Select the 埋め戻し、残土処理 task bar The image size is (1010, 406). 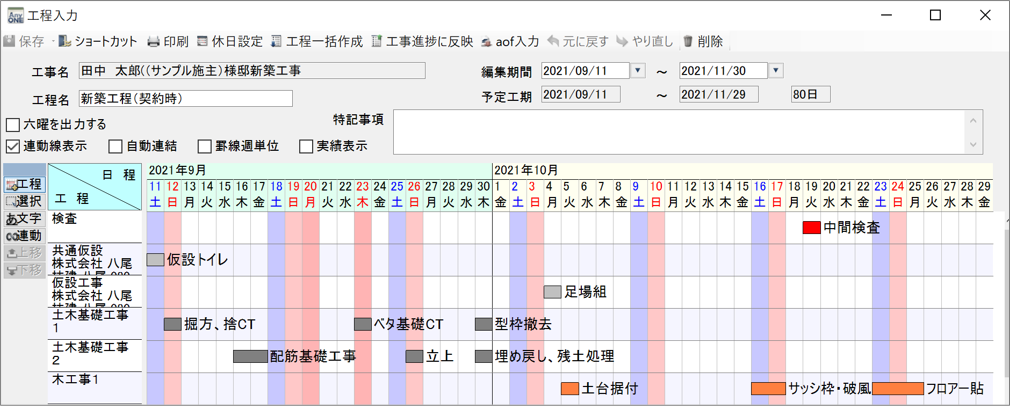[484, 356]
